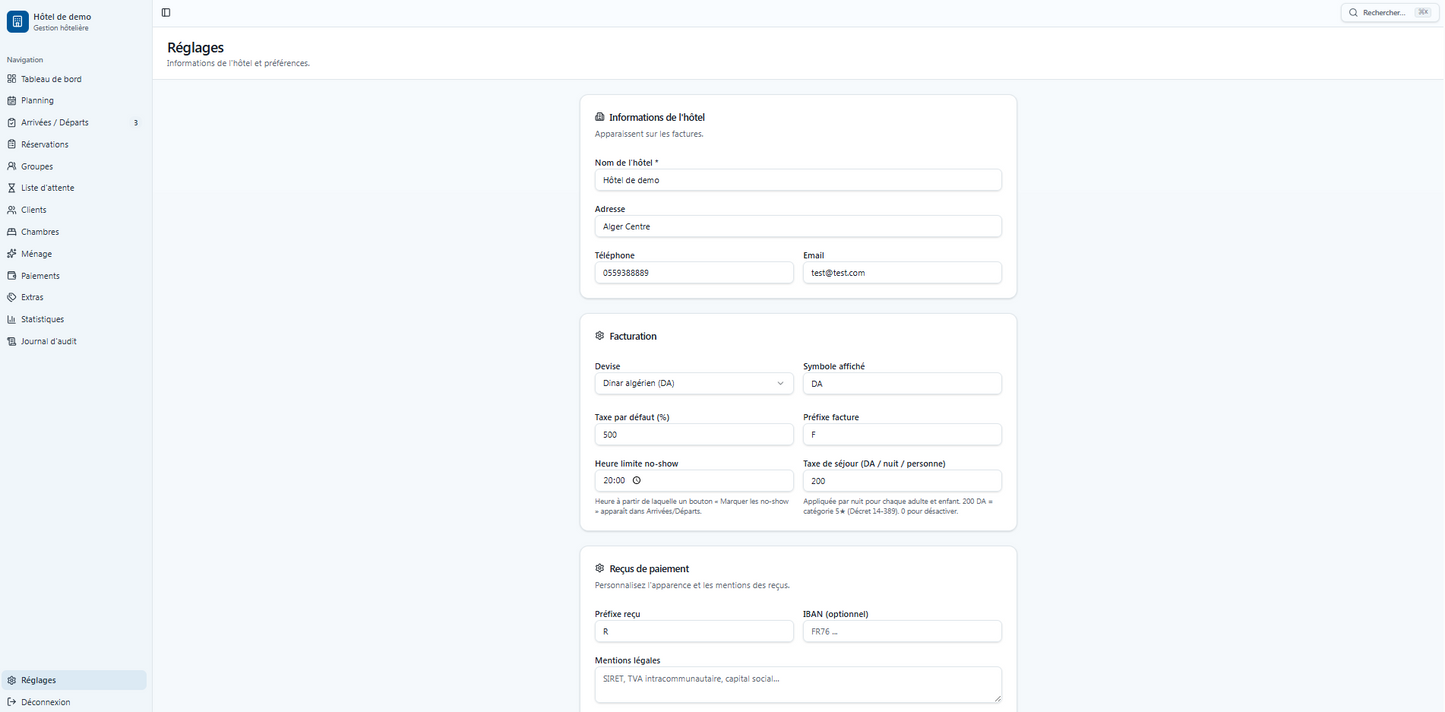Click the Mentions légales text area
This screenshot has width=1445, height=712.
click(x=798, y=685)
